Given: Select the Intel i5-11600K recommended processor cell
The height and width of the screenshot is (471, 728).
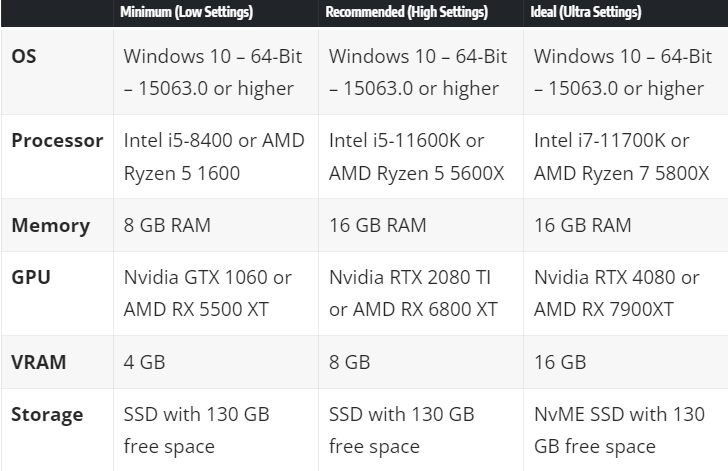Looking at the screenshot, I should [416, 156].
